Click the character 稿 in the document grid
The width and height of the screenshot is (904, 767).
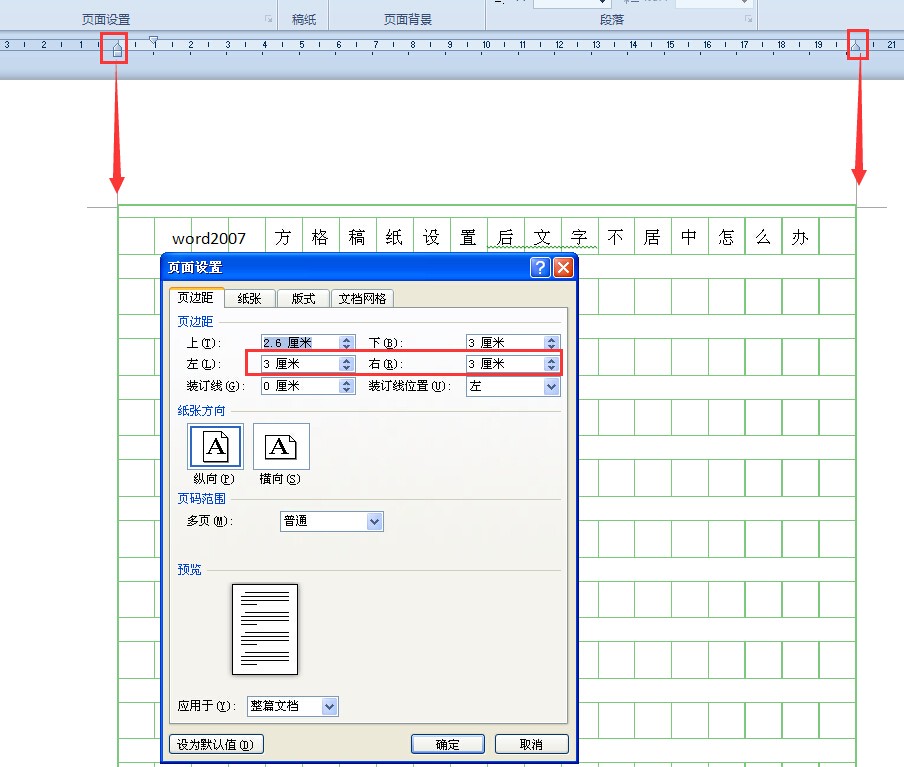[x=356, y=237]
